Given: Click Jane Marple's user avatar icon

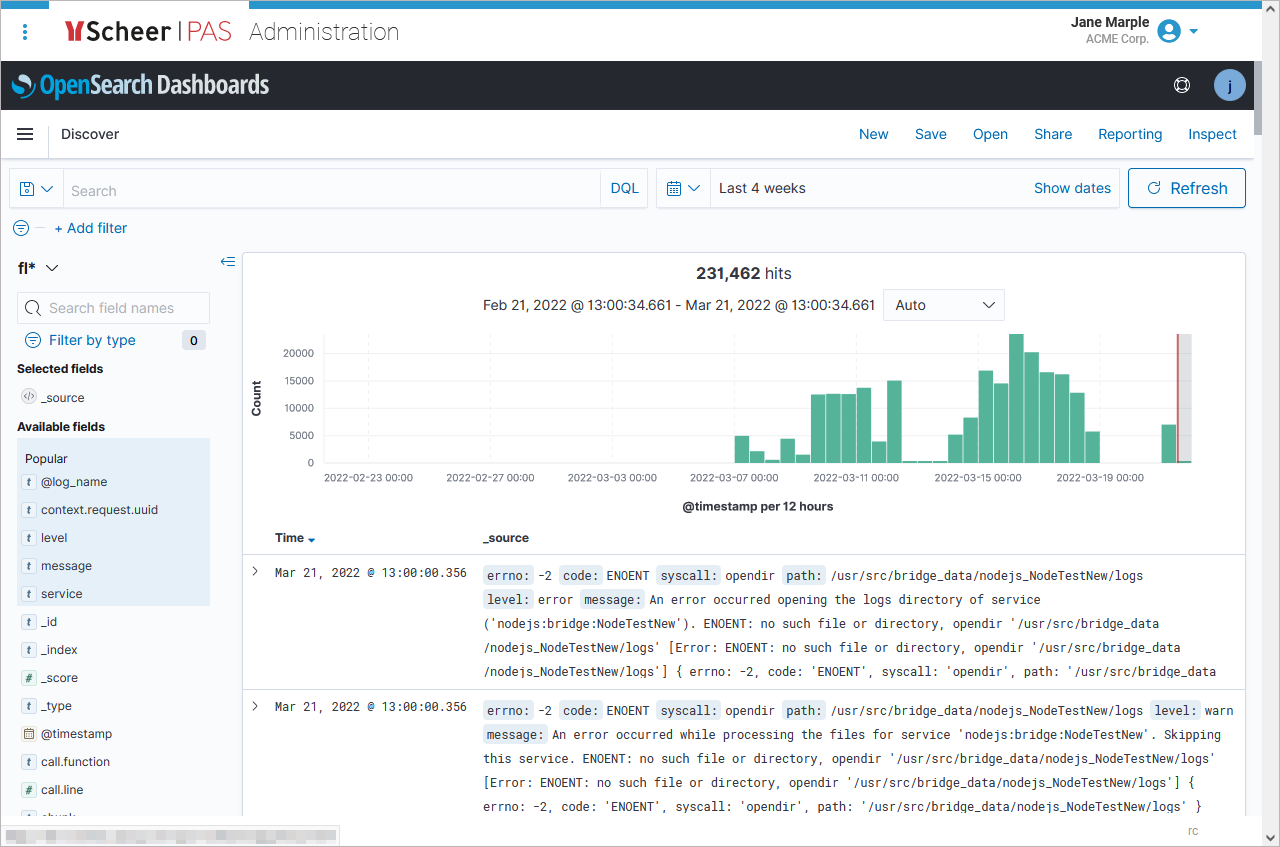Looking at the screenshot, I should [x=1168, y=31].
